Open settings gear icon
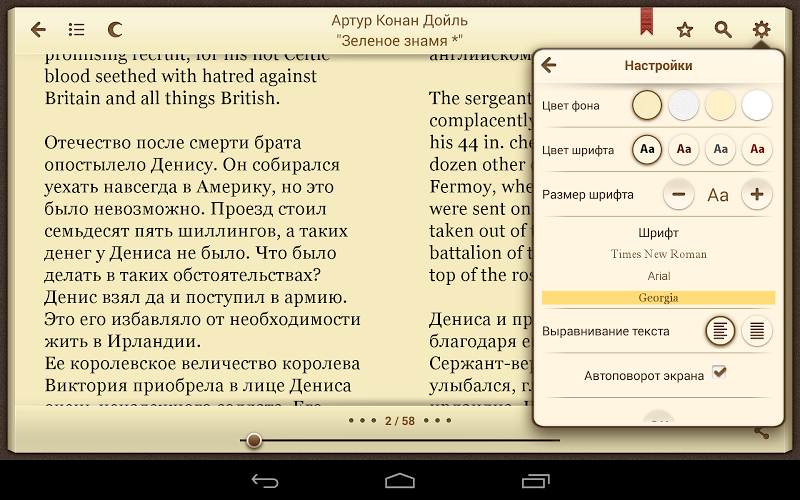The width and height of the screenshot is (800, 500). (761, 30)
